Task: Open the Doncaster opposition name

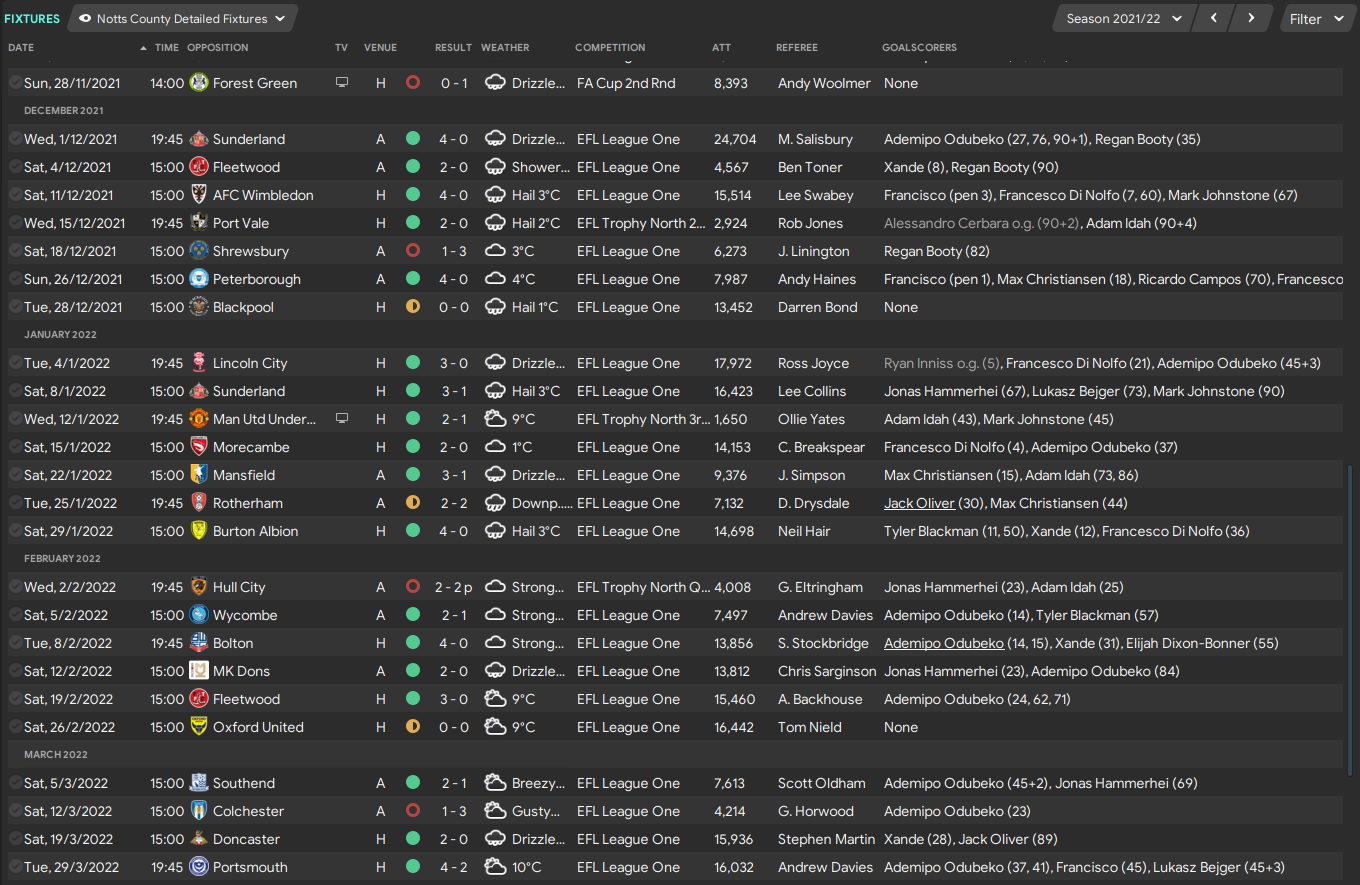Action: [x=246, y=839]
